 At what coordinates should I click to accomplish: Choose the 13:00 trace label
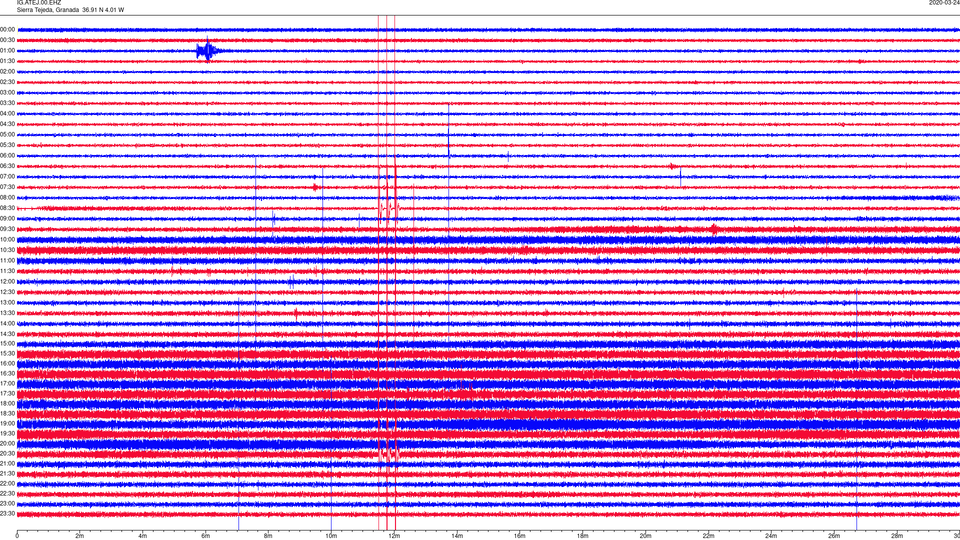tap(8, 302)
